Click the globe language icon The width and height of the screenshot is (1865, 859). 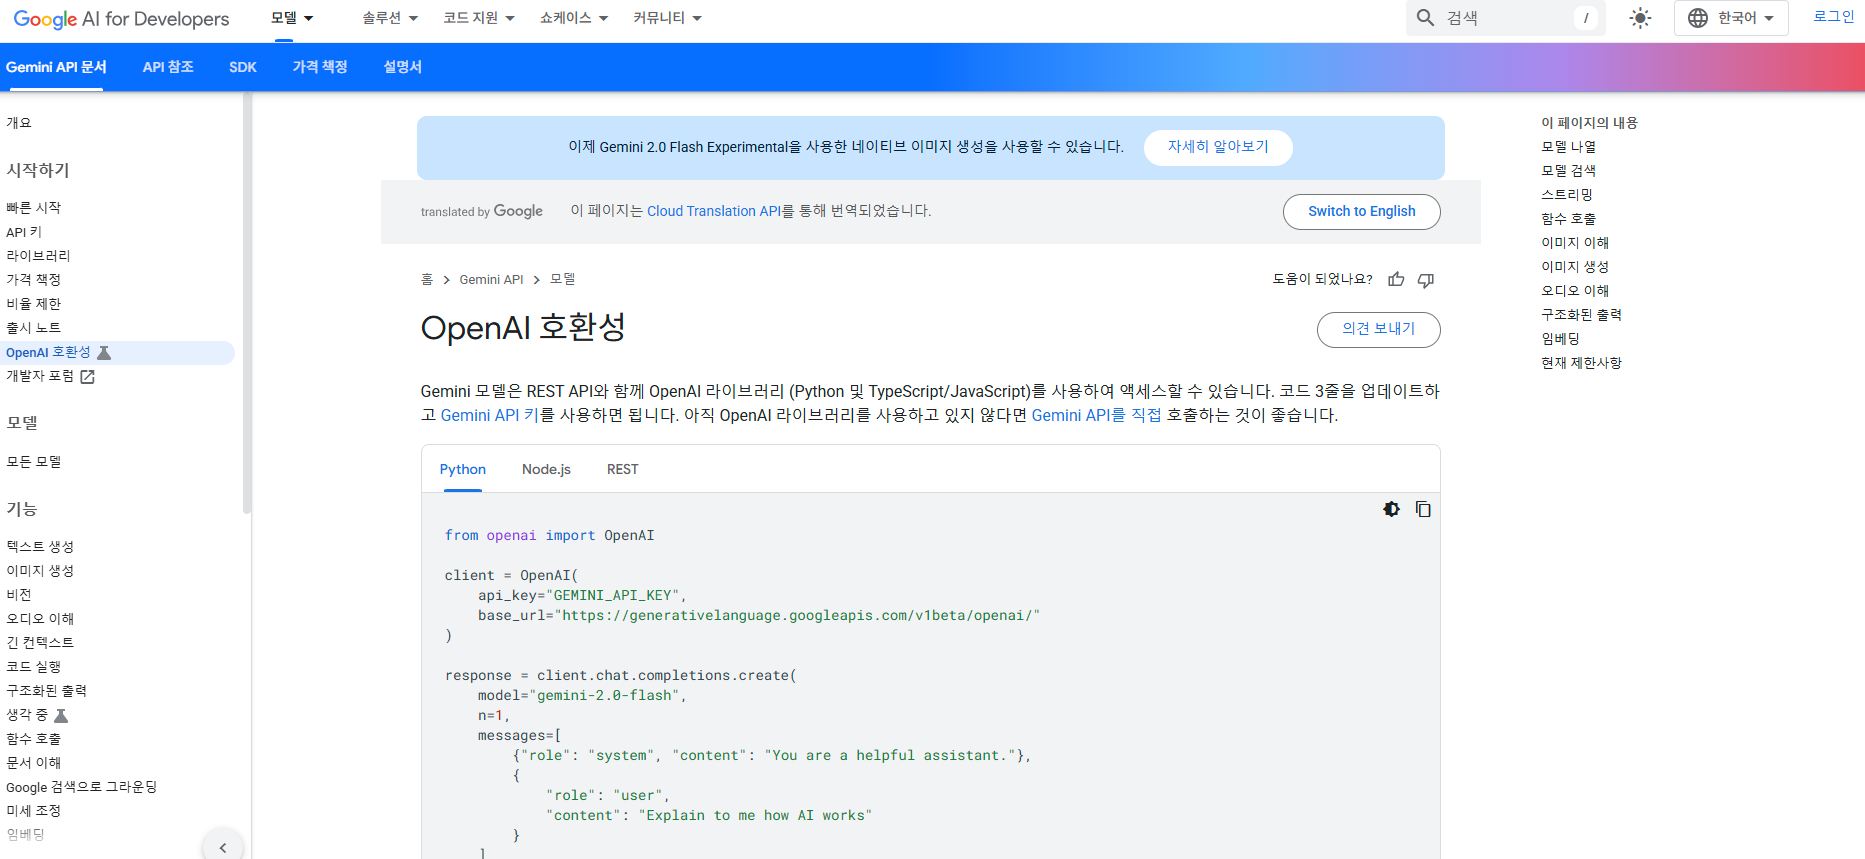point(1698,18)
